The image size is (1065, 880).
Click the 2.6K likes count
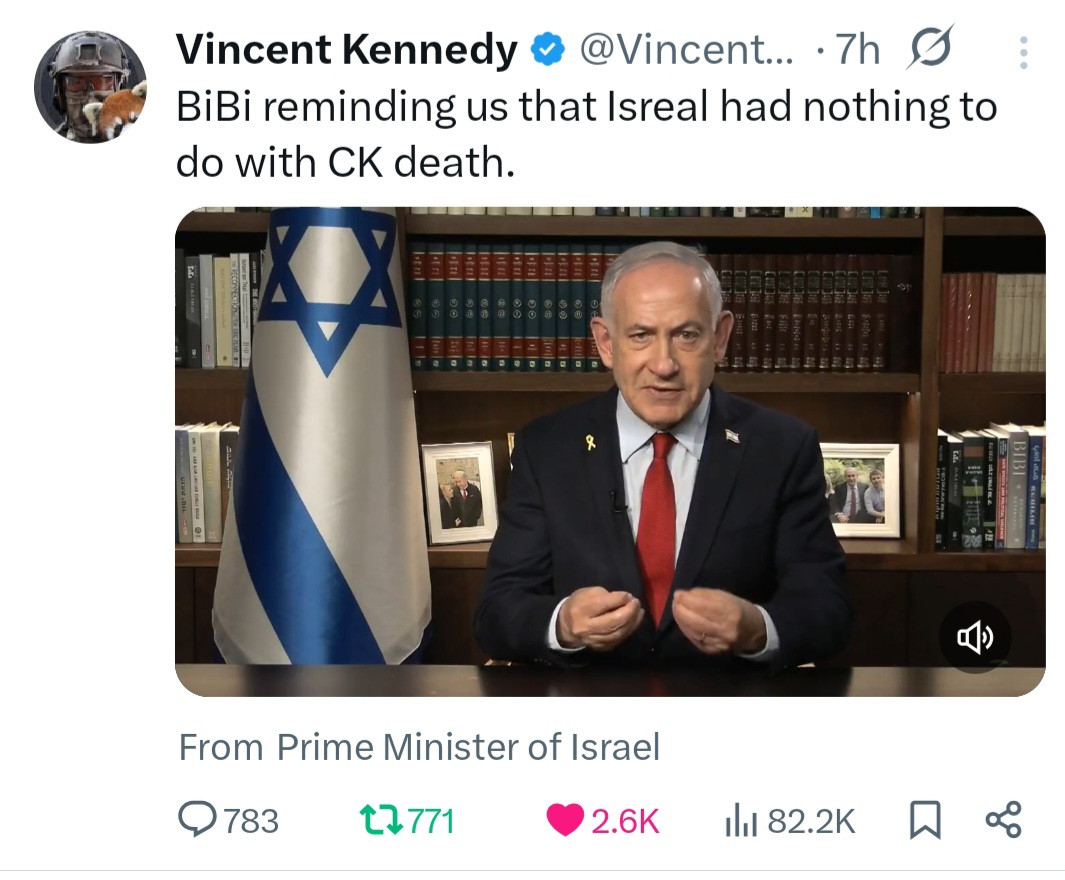click(x=625, y=821)
